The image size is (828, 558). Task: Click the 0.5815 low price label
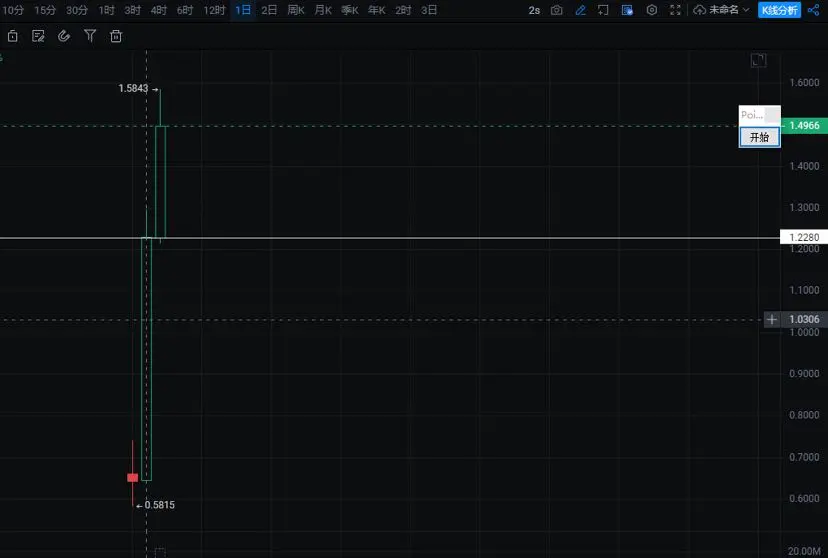click(x=159, y=505)
